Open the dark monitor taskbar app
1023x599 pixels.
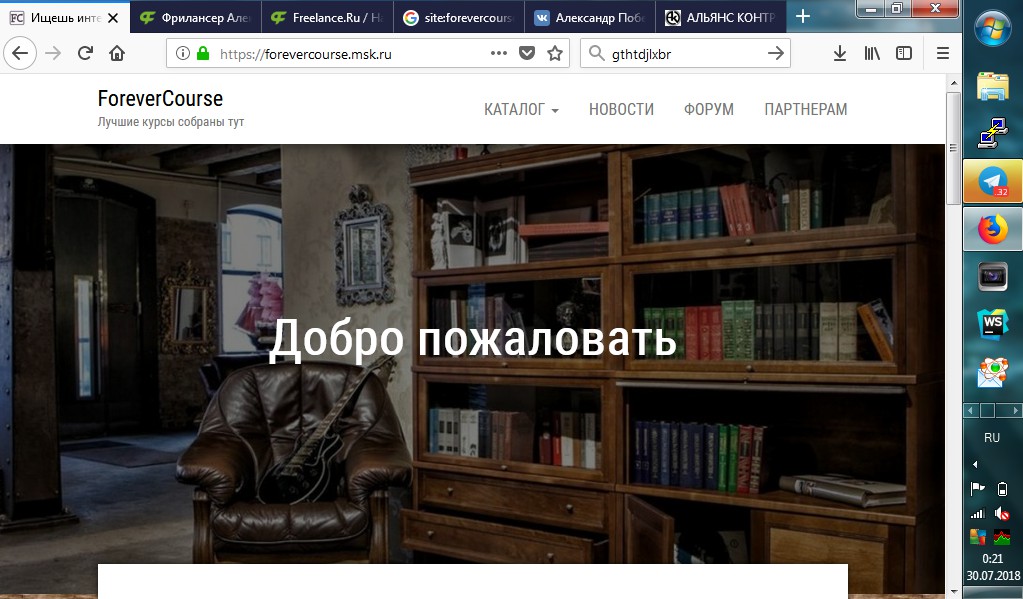[992, 277]
